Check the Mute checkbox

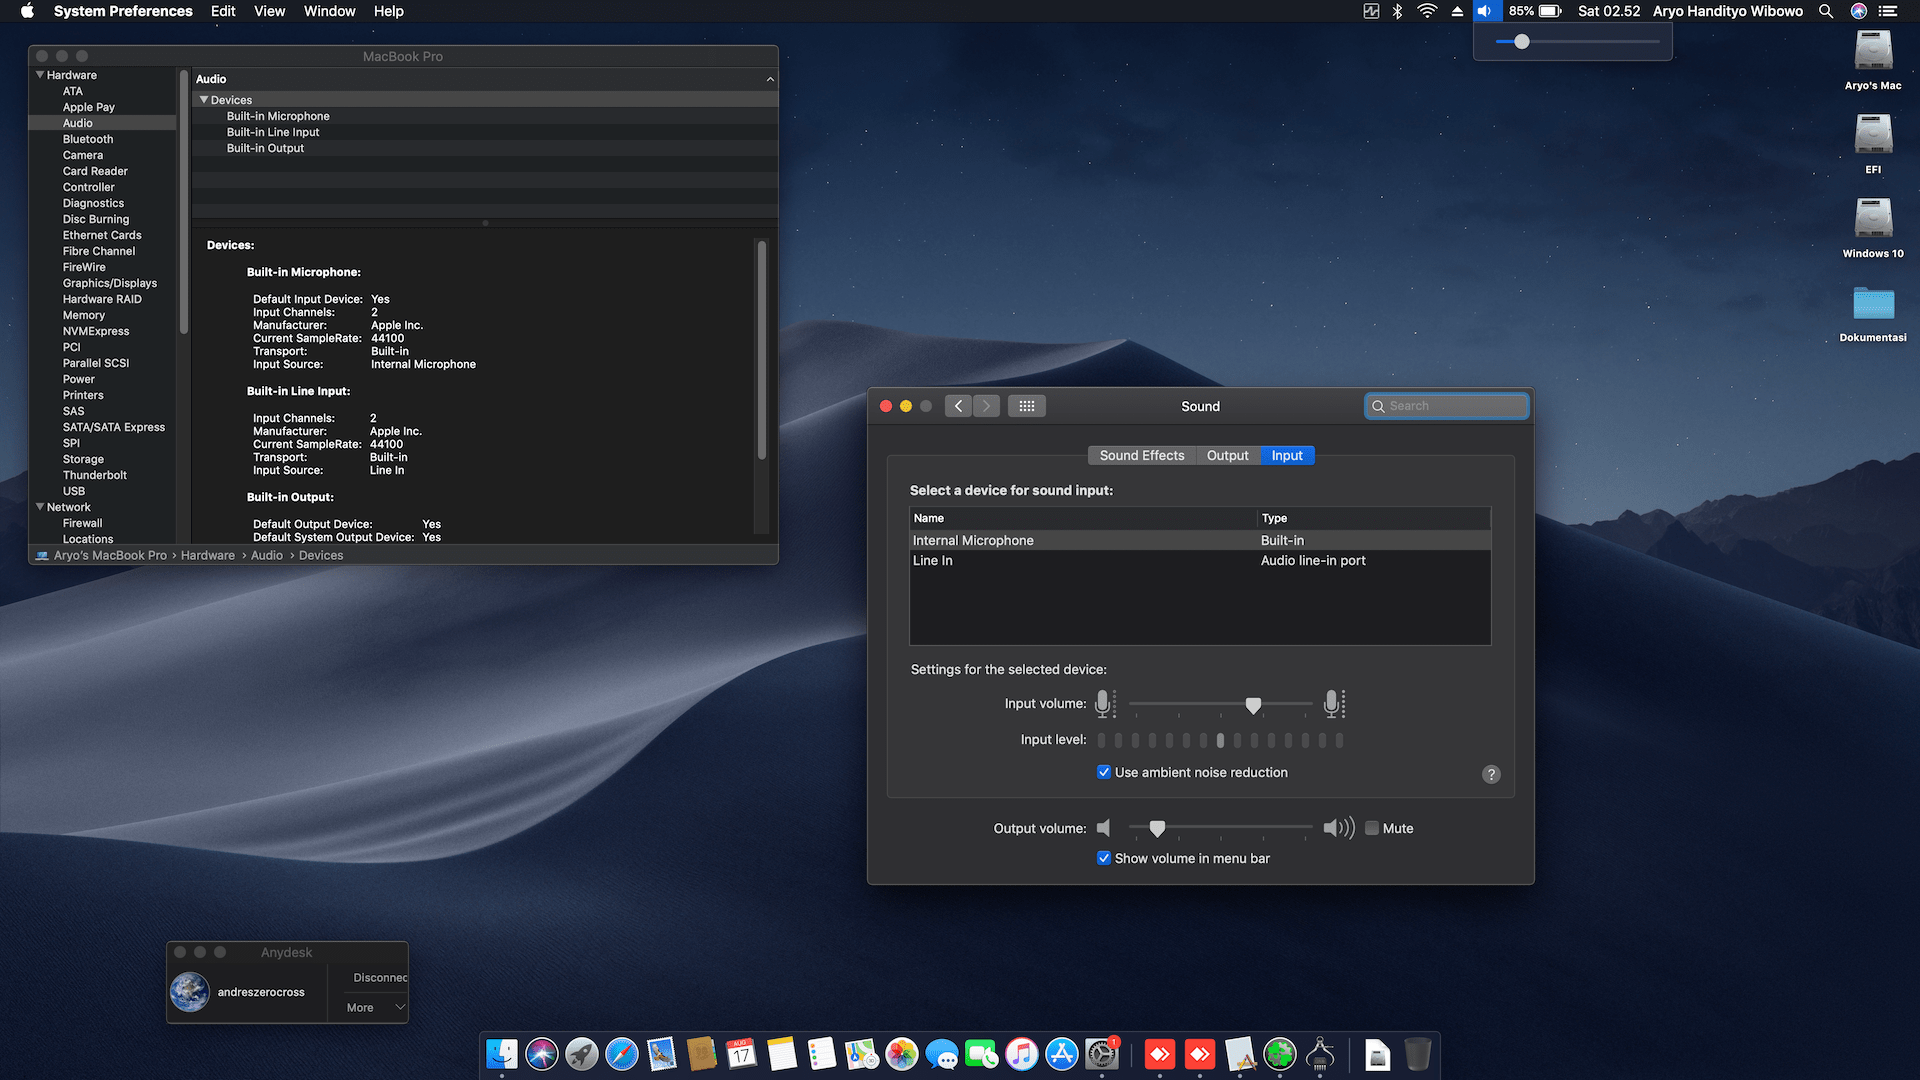click(1372, 828)
